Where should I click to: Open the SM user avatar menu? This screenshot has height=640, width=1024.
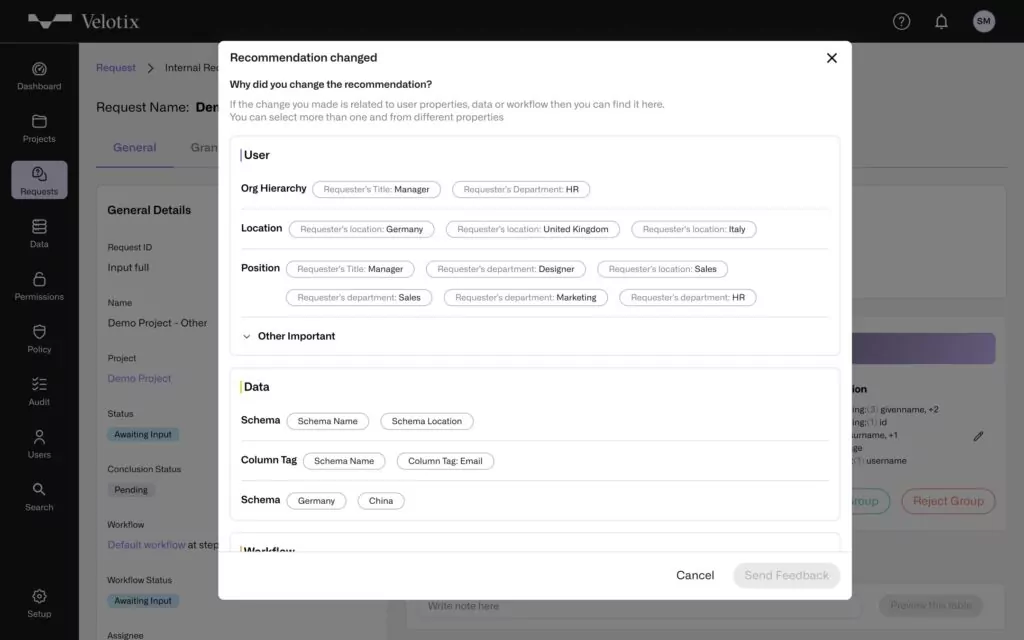984,22
